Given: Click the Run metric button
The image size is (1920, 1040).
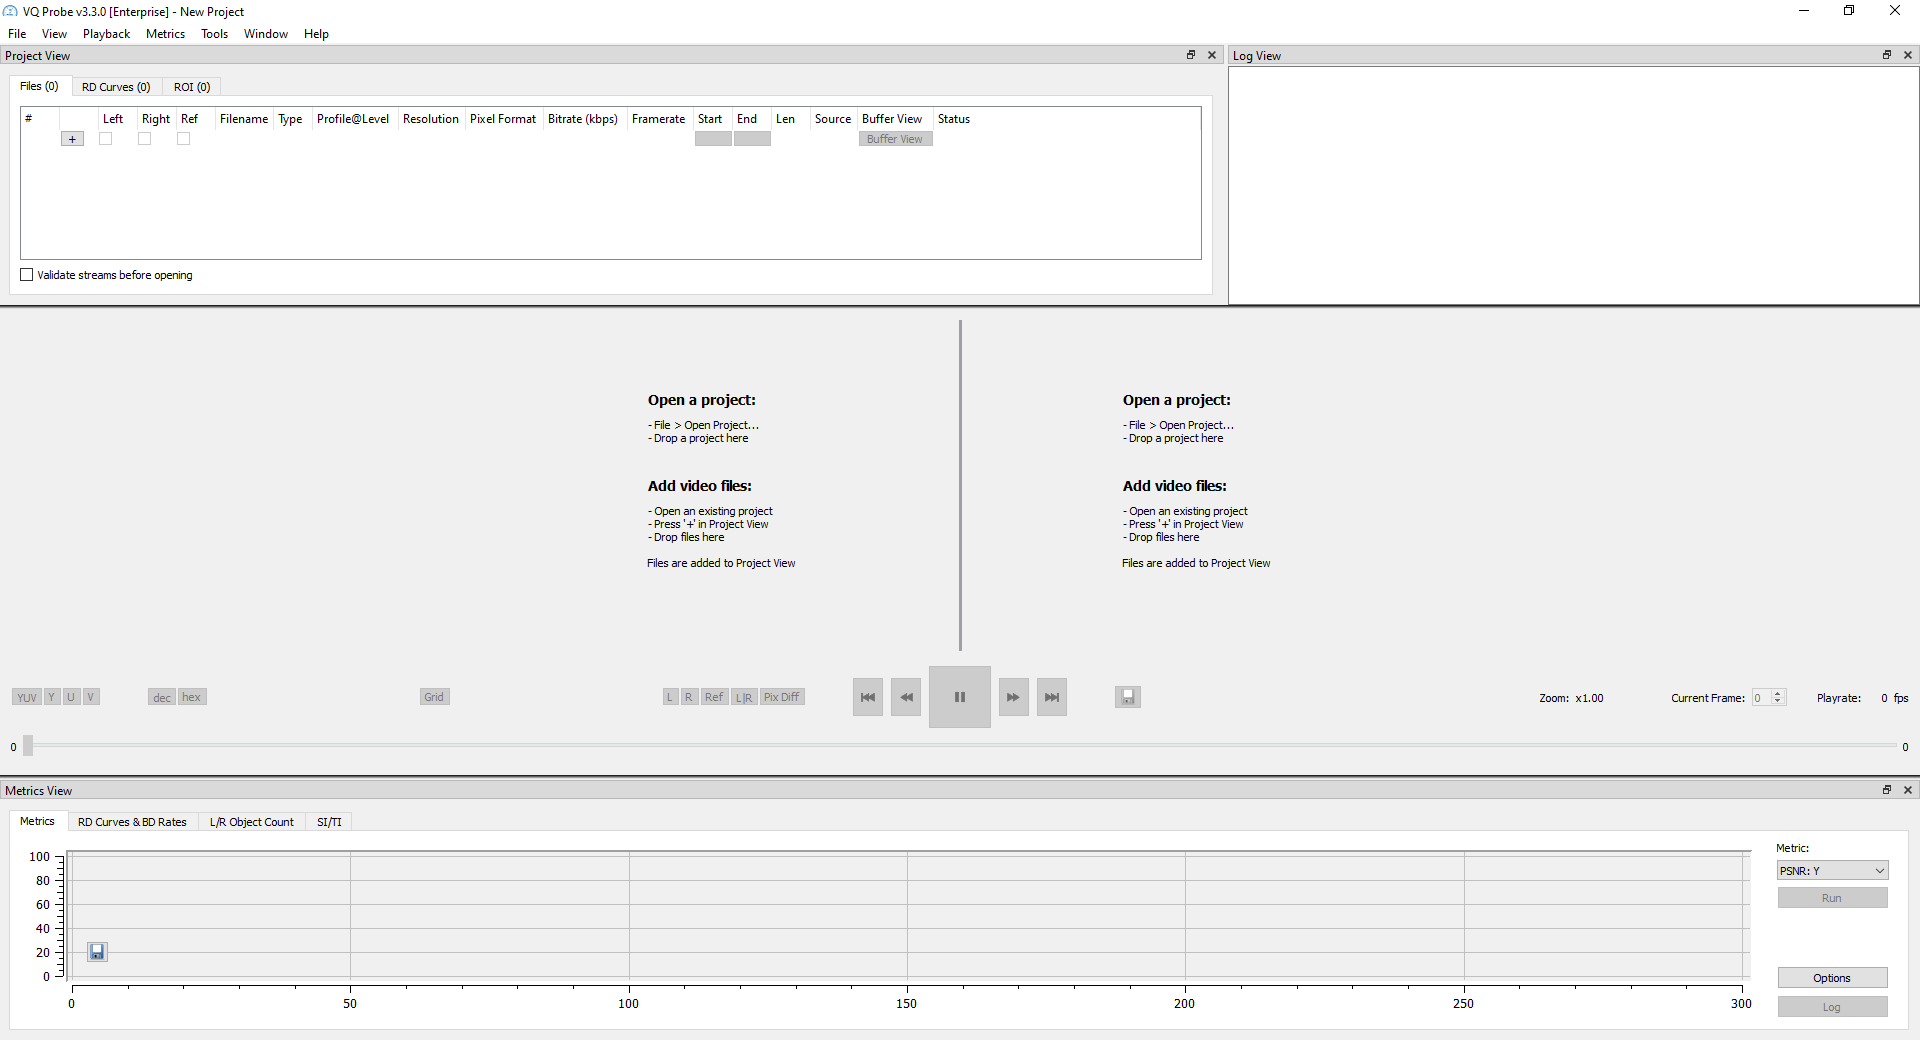Looking at the screenshot, I should coord(1832,898).
